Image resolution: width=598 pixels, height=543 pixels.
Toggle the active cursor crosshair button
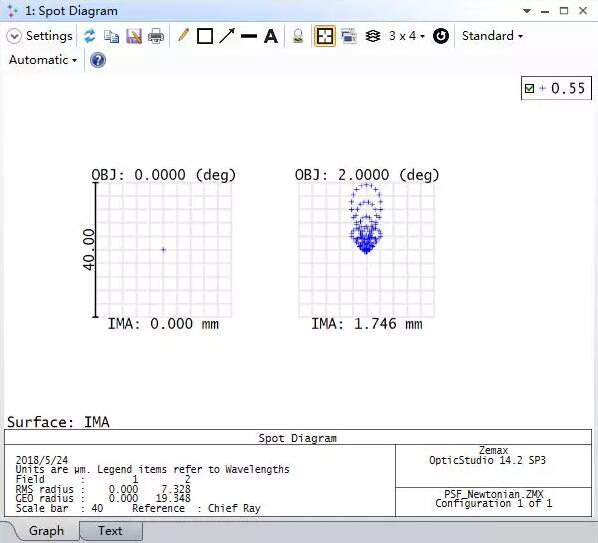325,36
